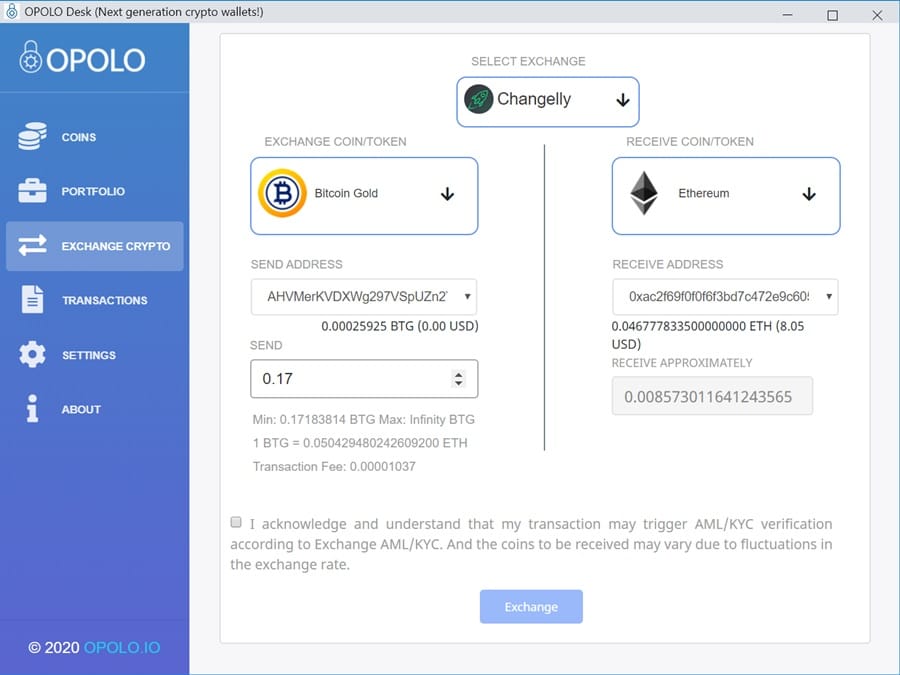Image resolution: width=900 pixels, height=675 pixels.
Task: Expand the Ethereum receive coin dropdown arrow
Action: (809, 194)
